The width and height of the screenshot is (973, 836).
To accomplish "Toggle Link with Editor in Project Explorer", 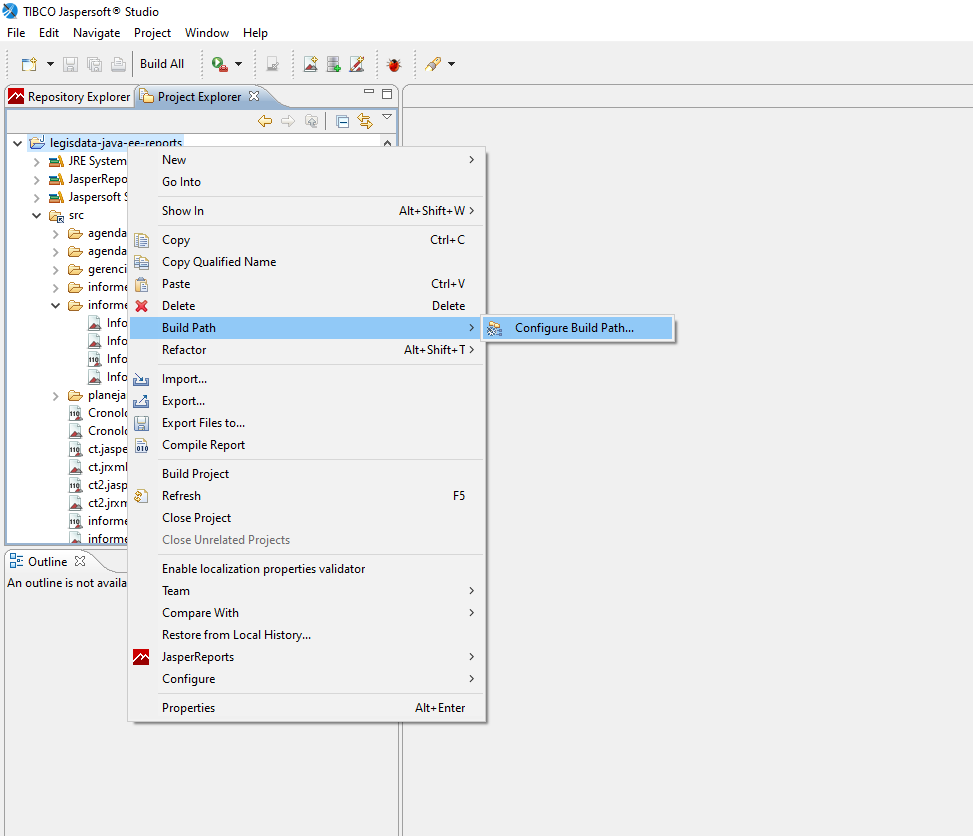I will point(365,121).
